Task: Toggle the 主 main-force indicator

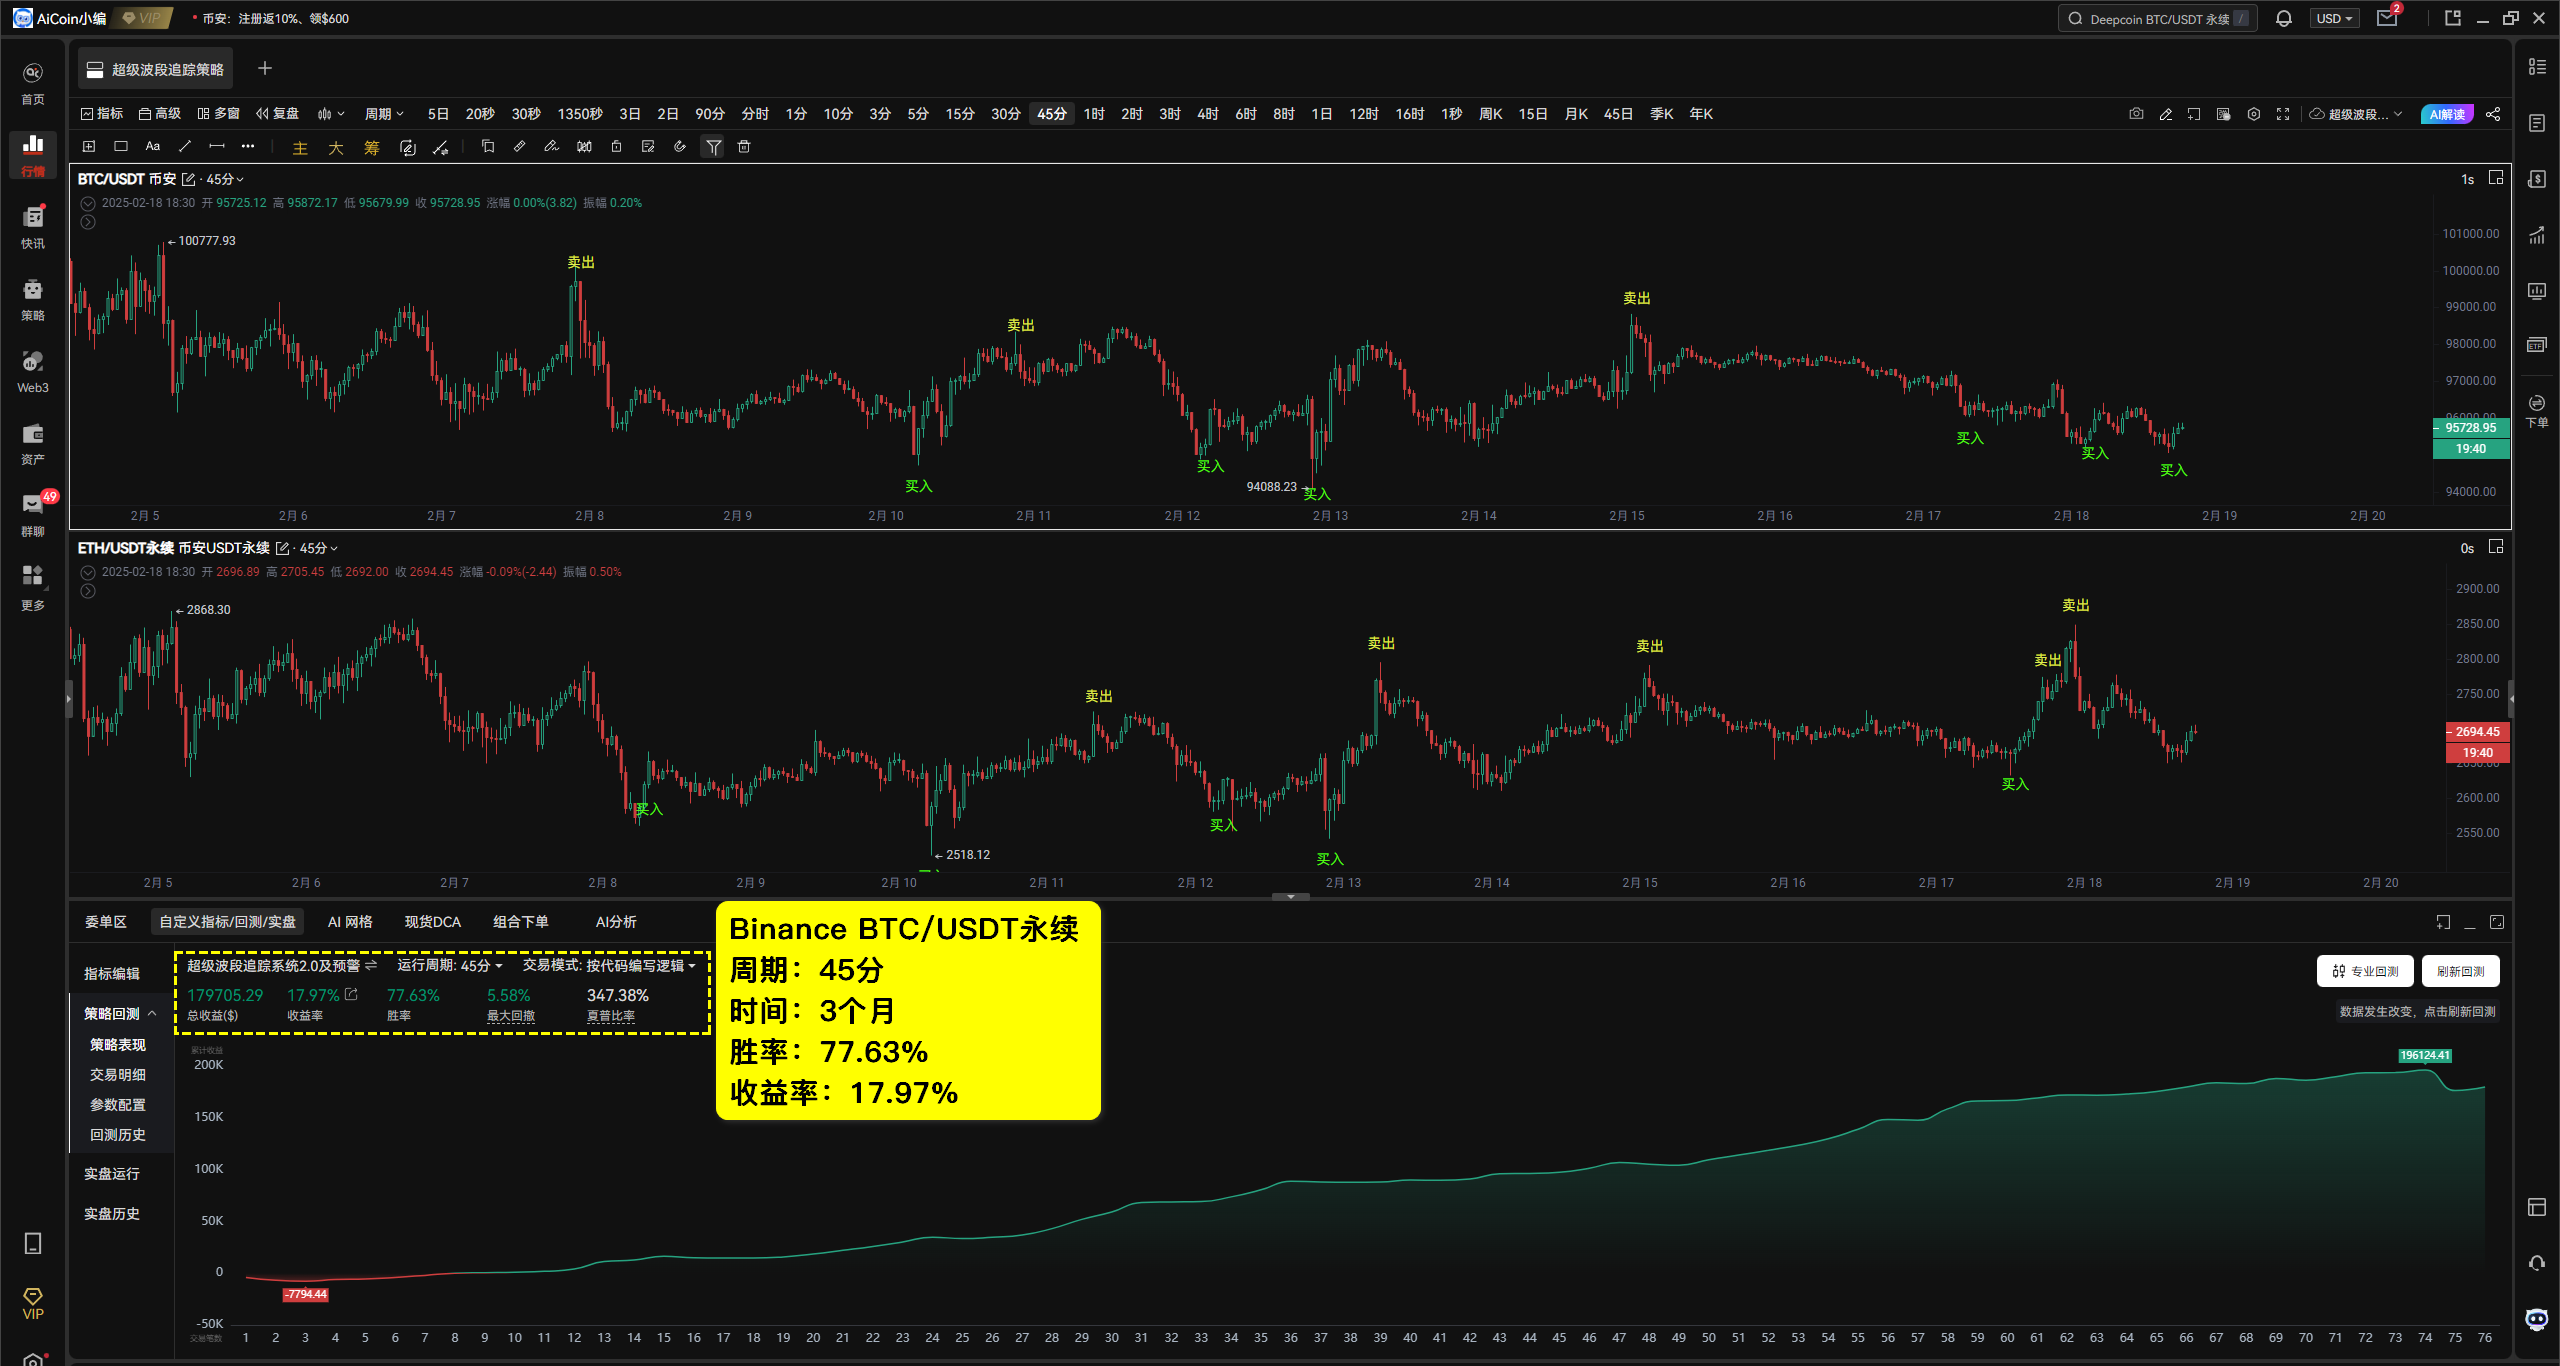Action: 299,147
